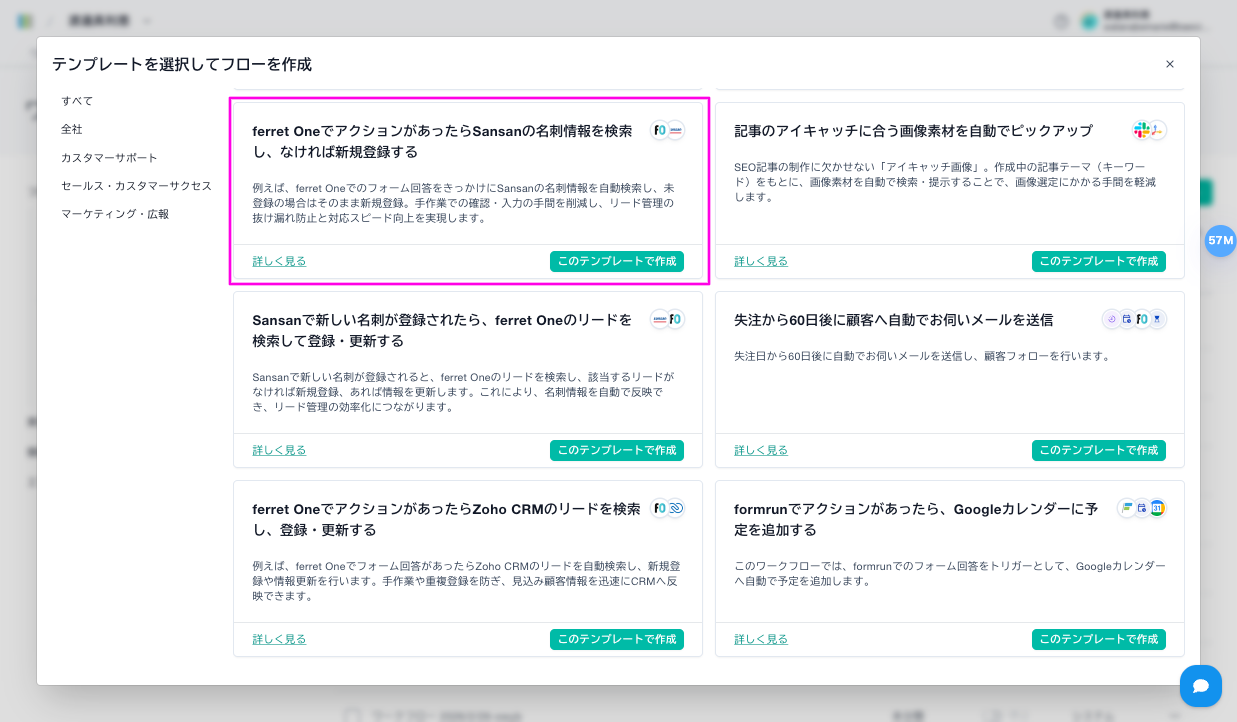Select the すべて category

[x=77, y=101]
